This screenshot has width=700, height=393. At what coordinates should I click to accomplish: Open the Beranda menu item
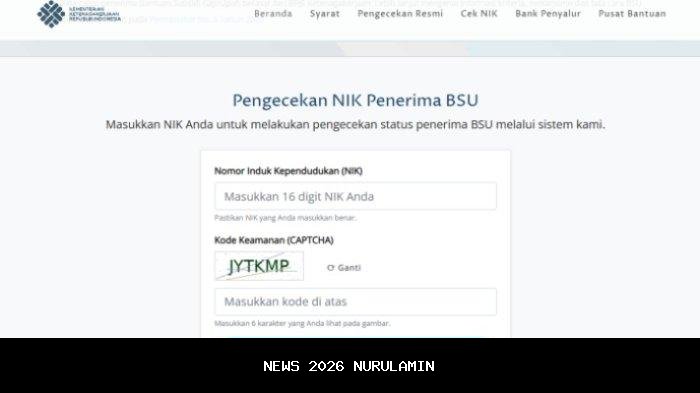click(x=273, y=14)
